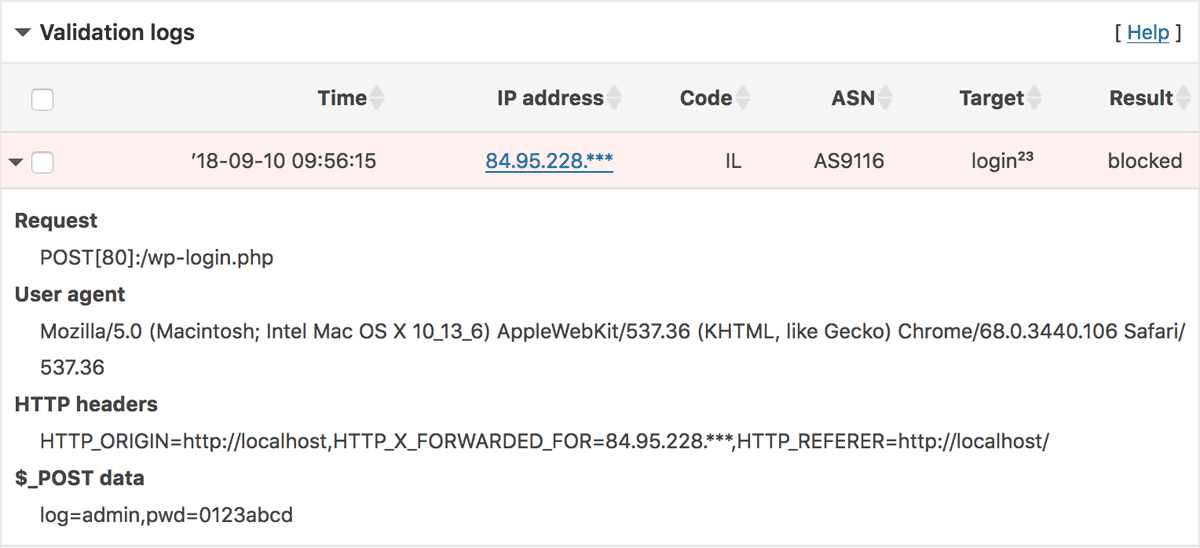Check the select-all checkbox in table header

[43, 99]
